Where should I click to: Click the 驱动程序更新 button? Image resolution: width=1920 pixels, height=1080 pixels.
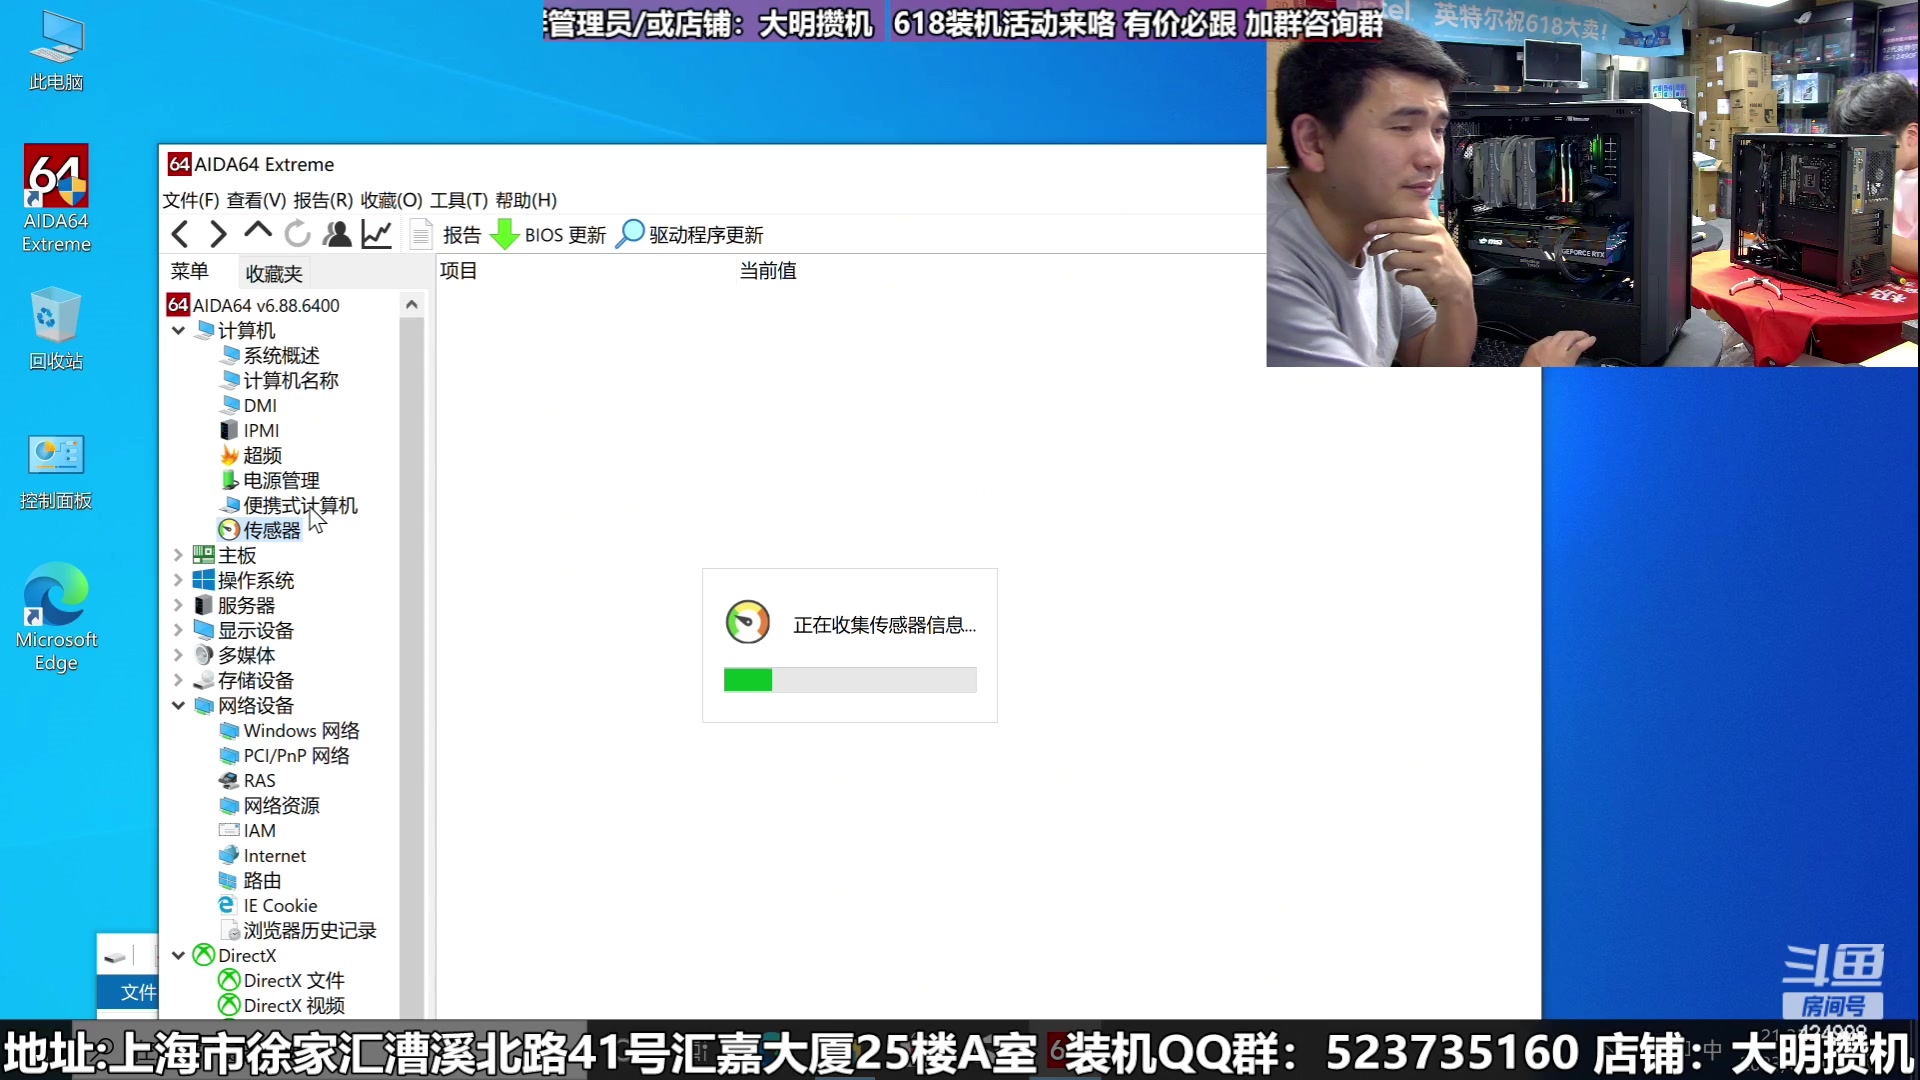tap(690, 235)
